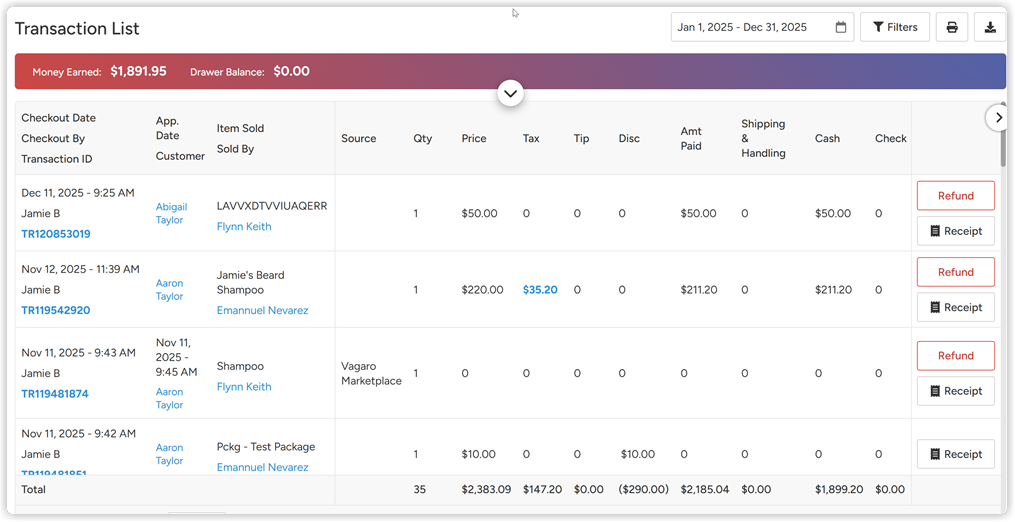Viewport: 1015px width, 522px height.
Task: Open Aaron Taylor link in Test Package row
Action: tap(170, 454)
